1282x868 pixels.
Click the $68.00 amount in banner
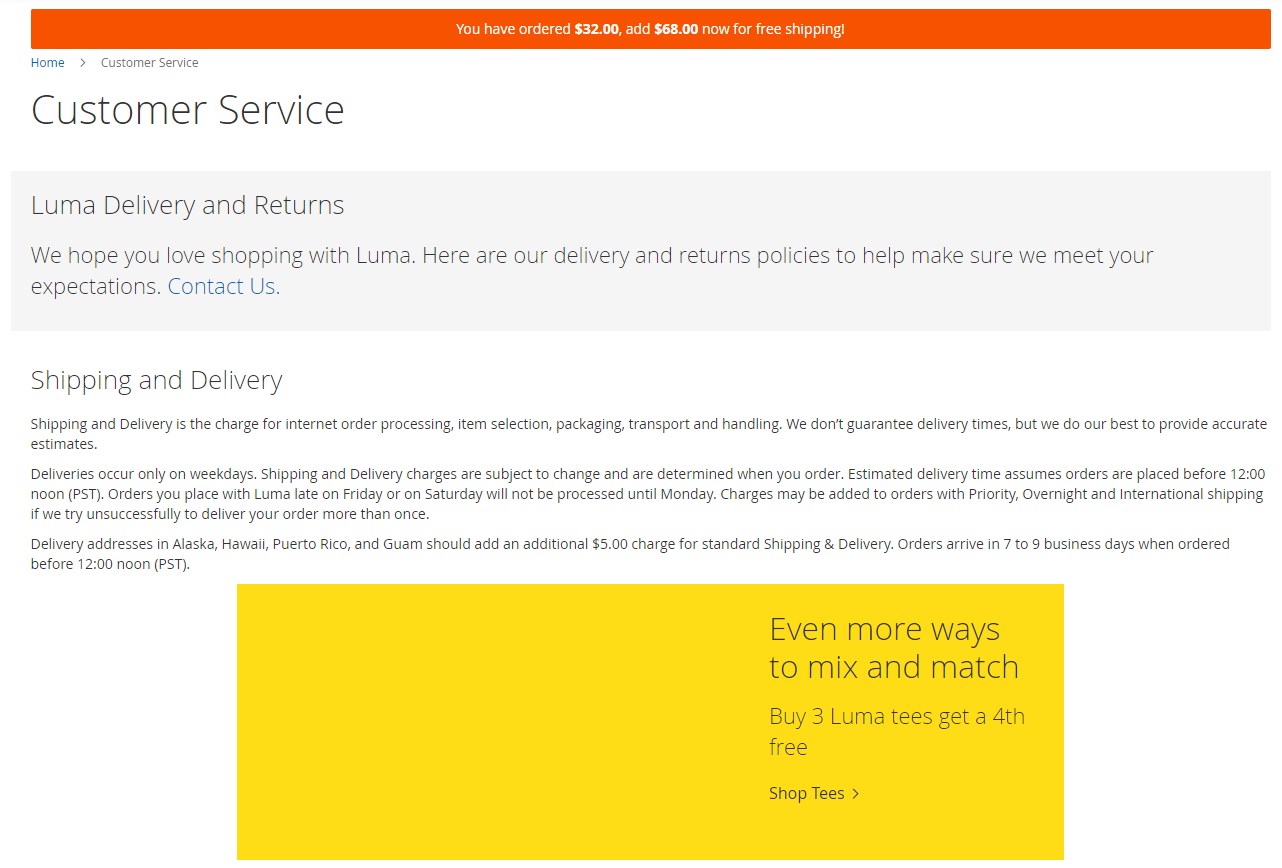[675, 29]
